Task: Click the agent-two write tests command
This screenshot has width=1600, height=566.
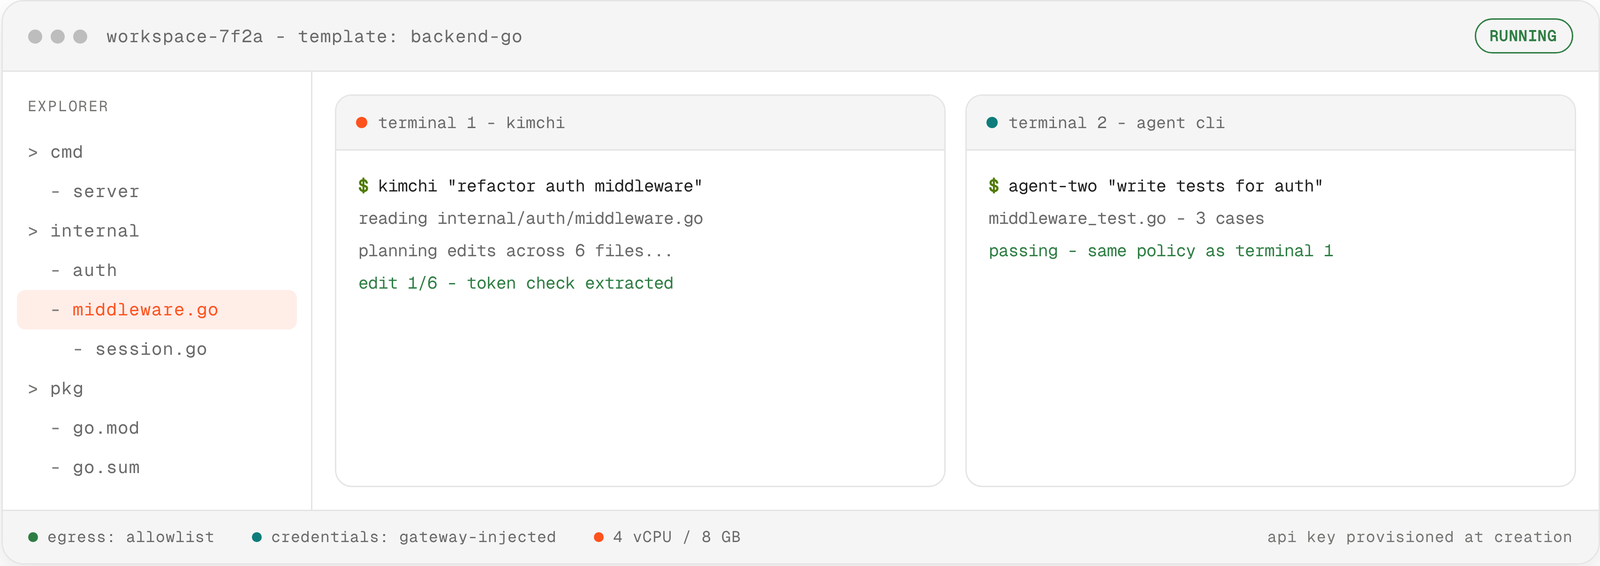Action: pyautogui.click(x=1165, y=186)
